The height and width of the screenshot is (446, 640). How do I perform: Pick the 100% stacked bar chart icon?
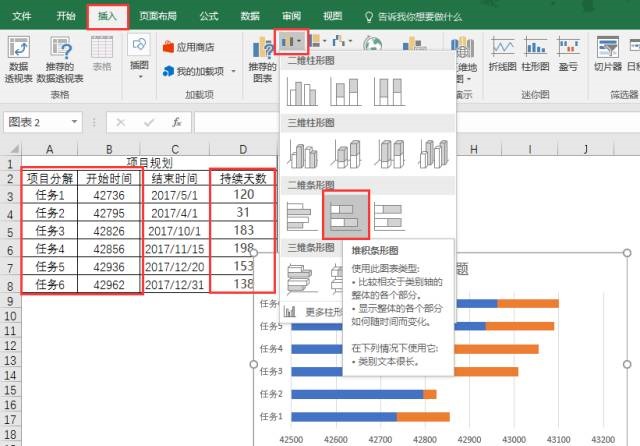387,214
